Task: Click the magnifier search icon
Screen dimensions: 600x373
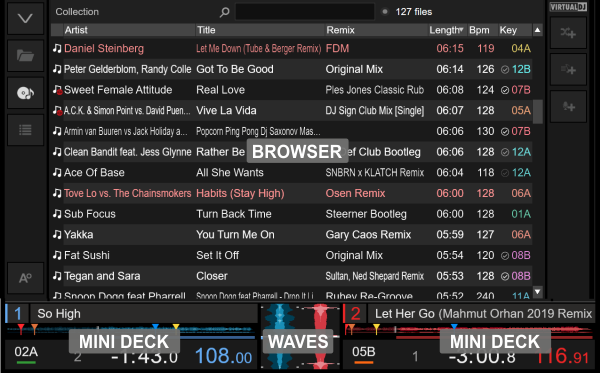Action: tap(225, 12)
